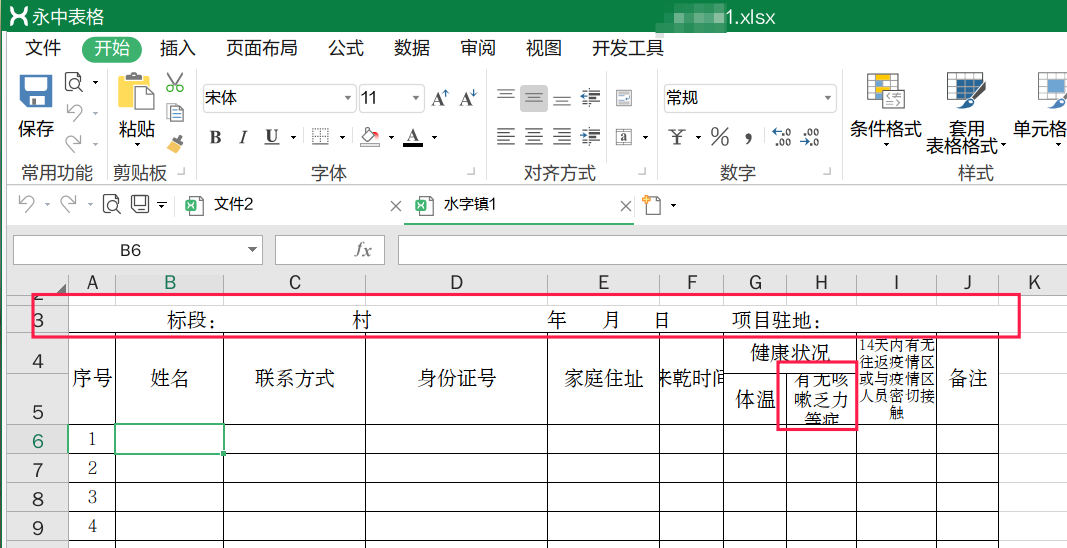Select top vertical alignment
Image resolution: width=1067 pixels, height=548 pixels.
506,95
